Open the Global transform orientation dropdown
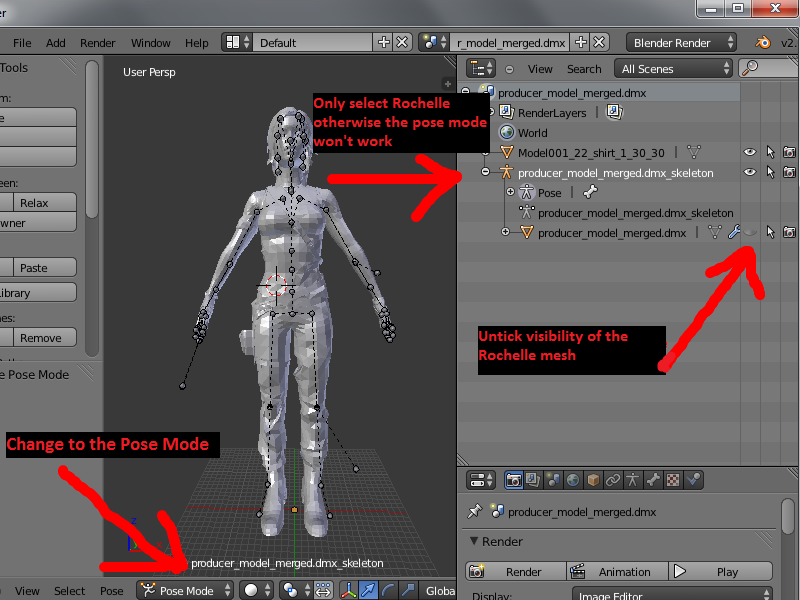The width and height of the screenshot is (800, 600). [x=438, y=590]
